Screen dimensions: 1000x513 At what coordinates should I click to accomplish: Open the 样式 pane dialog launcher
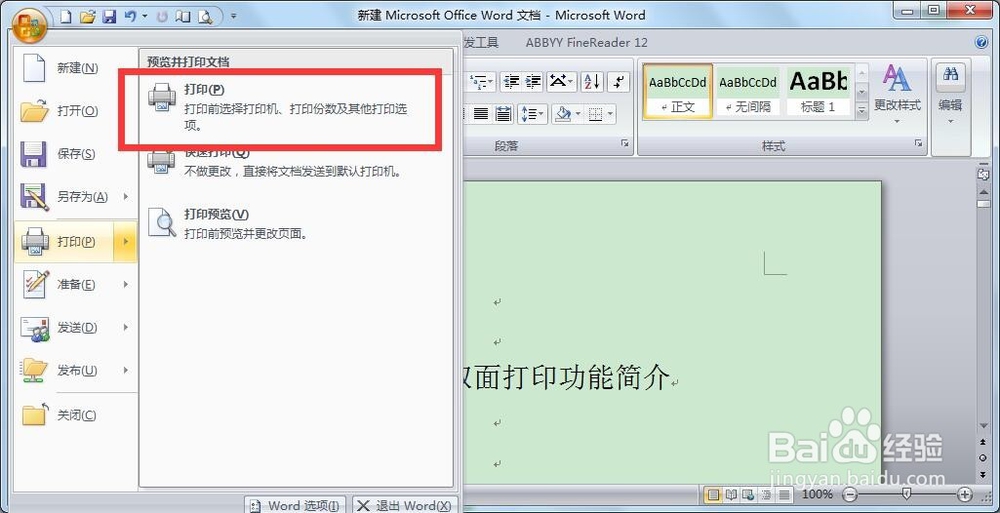tap(918, 144)
